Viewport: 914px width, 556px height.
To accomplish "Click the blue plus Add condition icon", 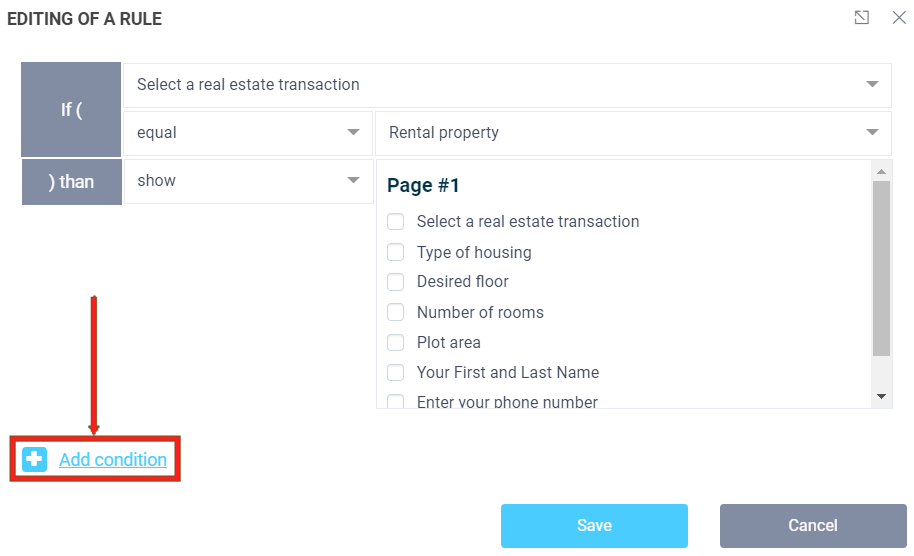I will click(35, 460).
